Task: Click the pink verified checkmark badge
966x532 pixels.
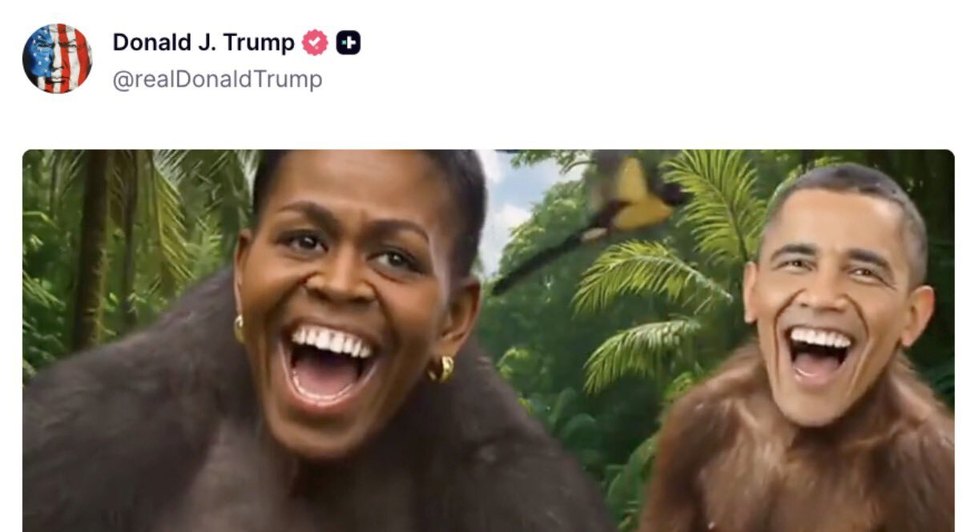Action: [315, 42]
